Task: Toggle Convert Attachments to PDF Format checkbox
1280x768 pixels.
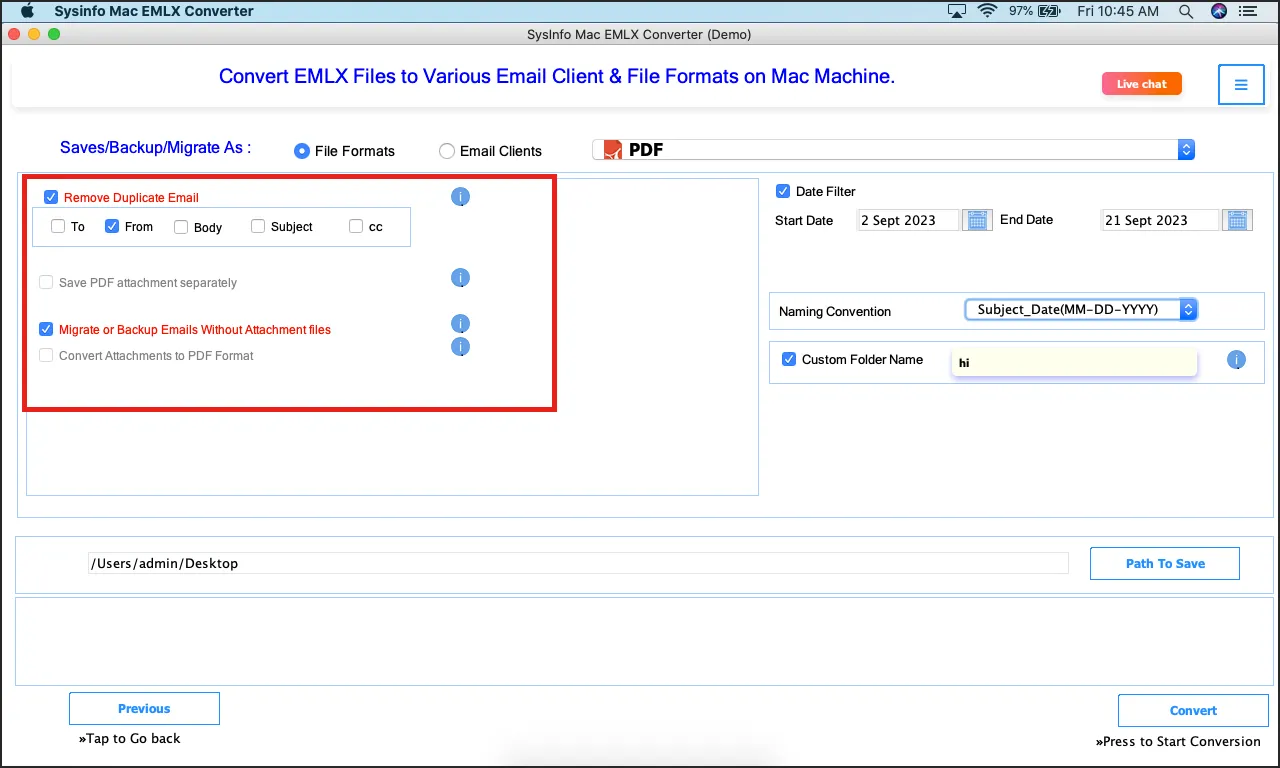Action: [x=46, y=355]
